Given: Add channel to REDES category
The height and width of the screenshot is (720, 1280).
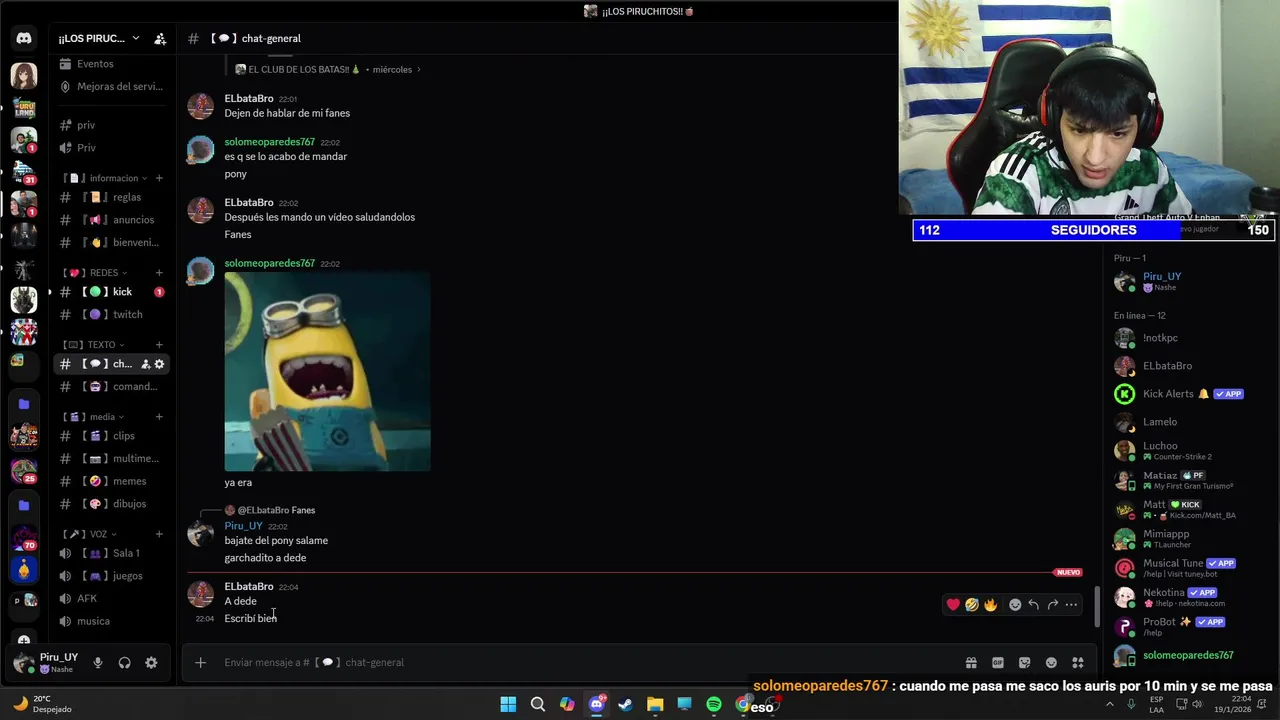Looking at the screenshot, I should pyautogui.click(x=159, y=272).
